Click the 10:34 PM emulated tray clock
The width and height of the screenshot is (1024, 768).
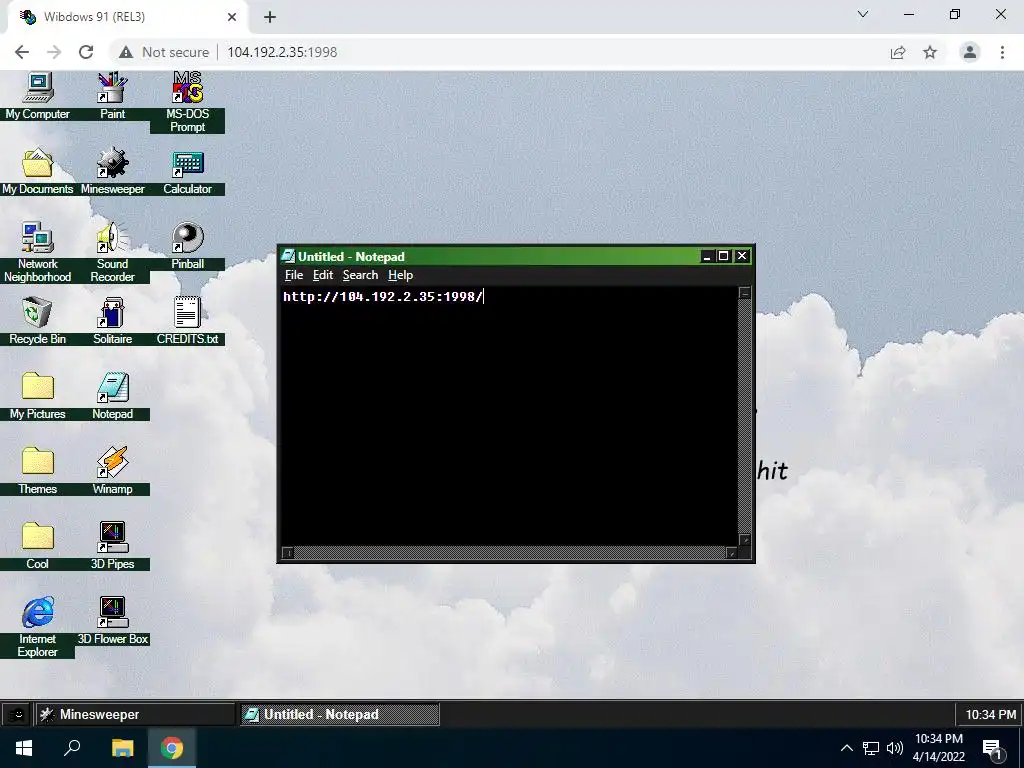pyautogui.click(x=990, y=714)
